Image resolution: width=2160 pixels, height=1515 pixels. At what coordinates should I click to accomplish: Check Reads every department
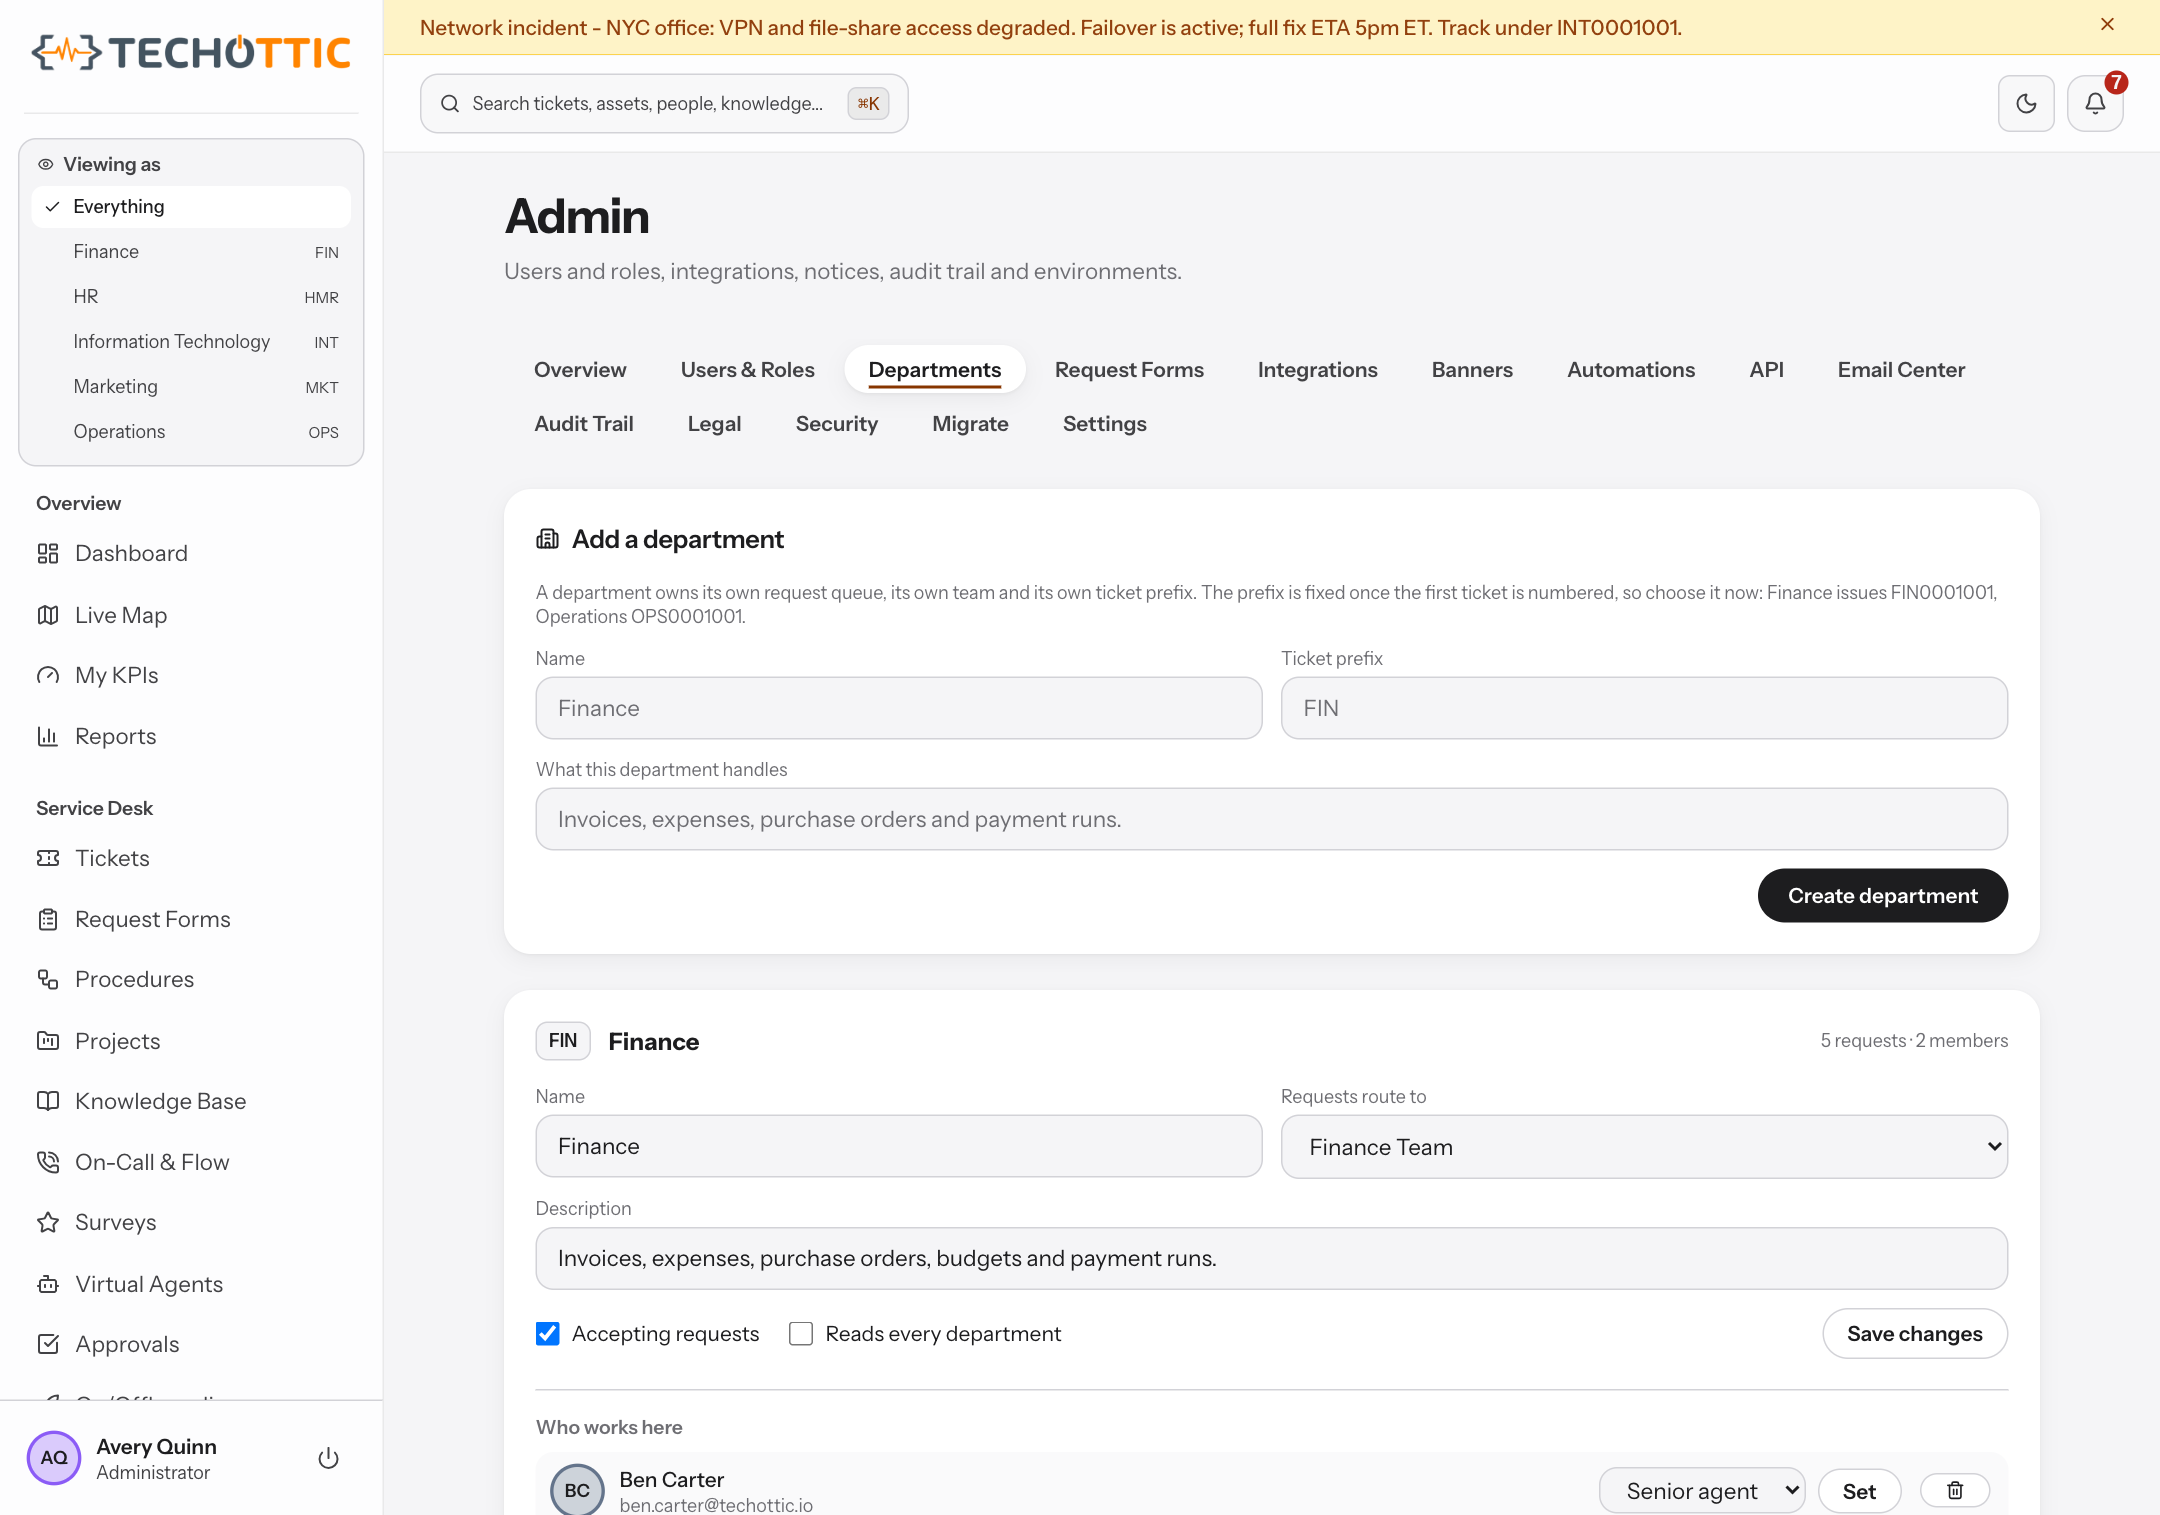pyautogui.click(x=801, y=1334)
